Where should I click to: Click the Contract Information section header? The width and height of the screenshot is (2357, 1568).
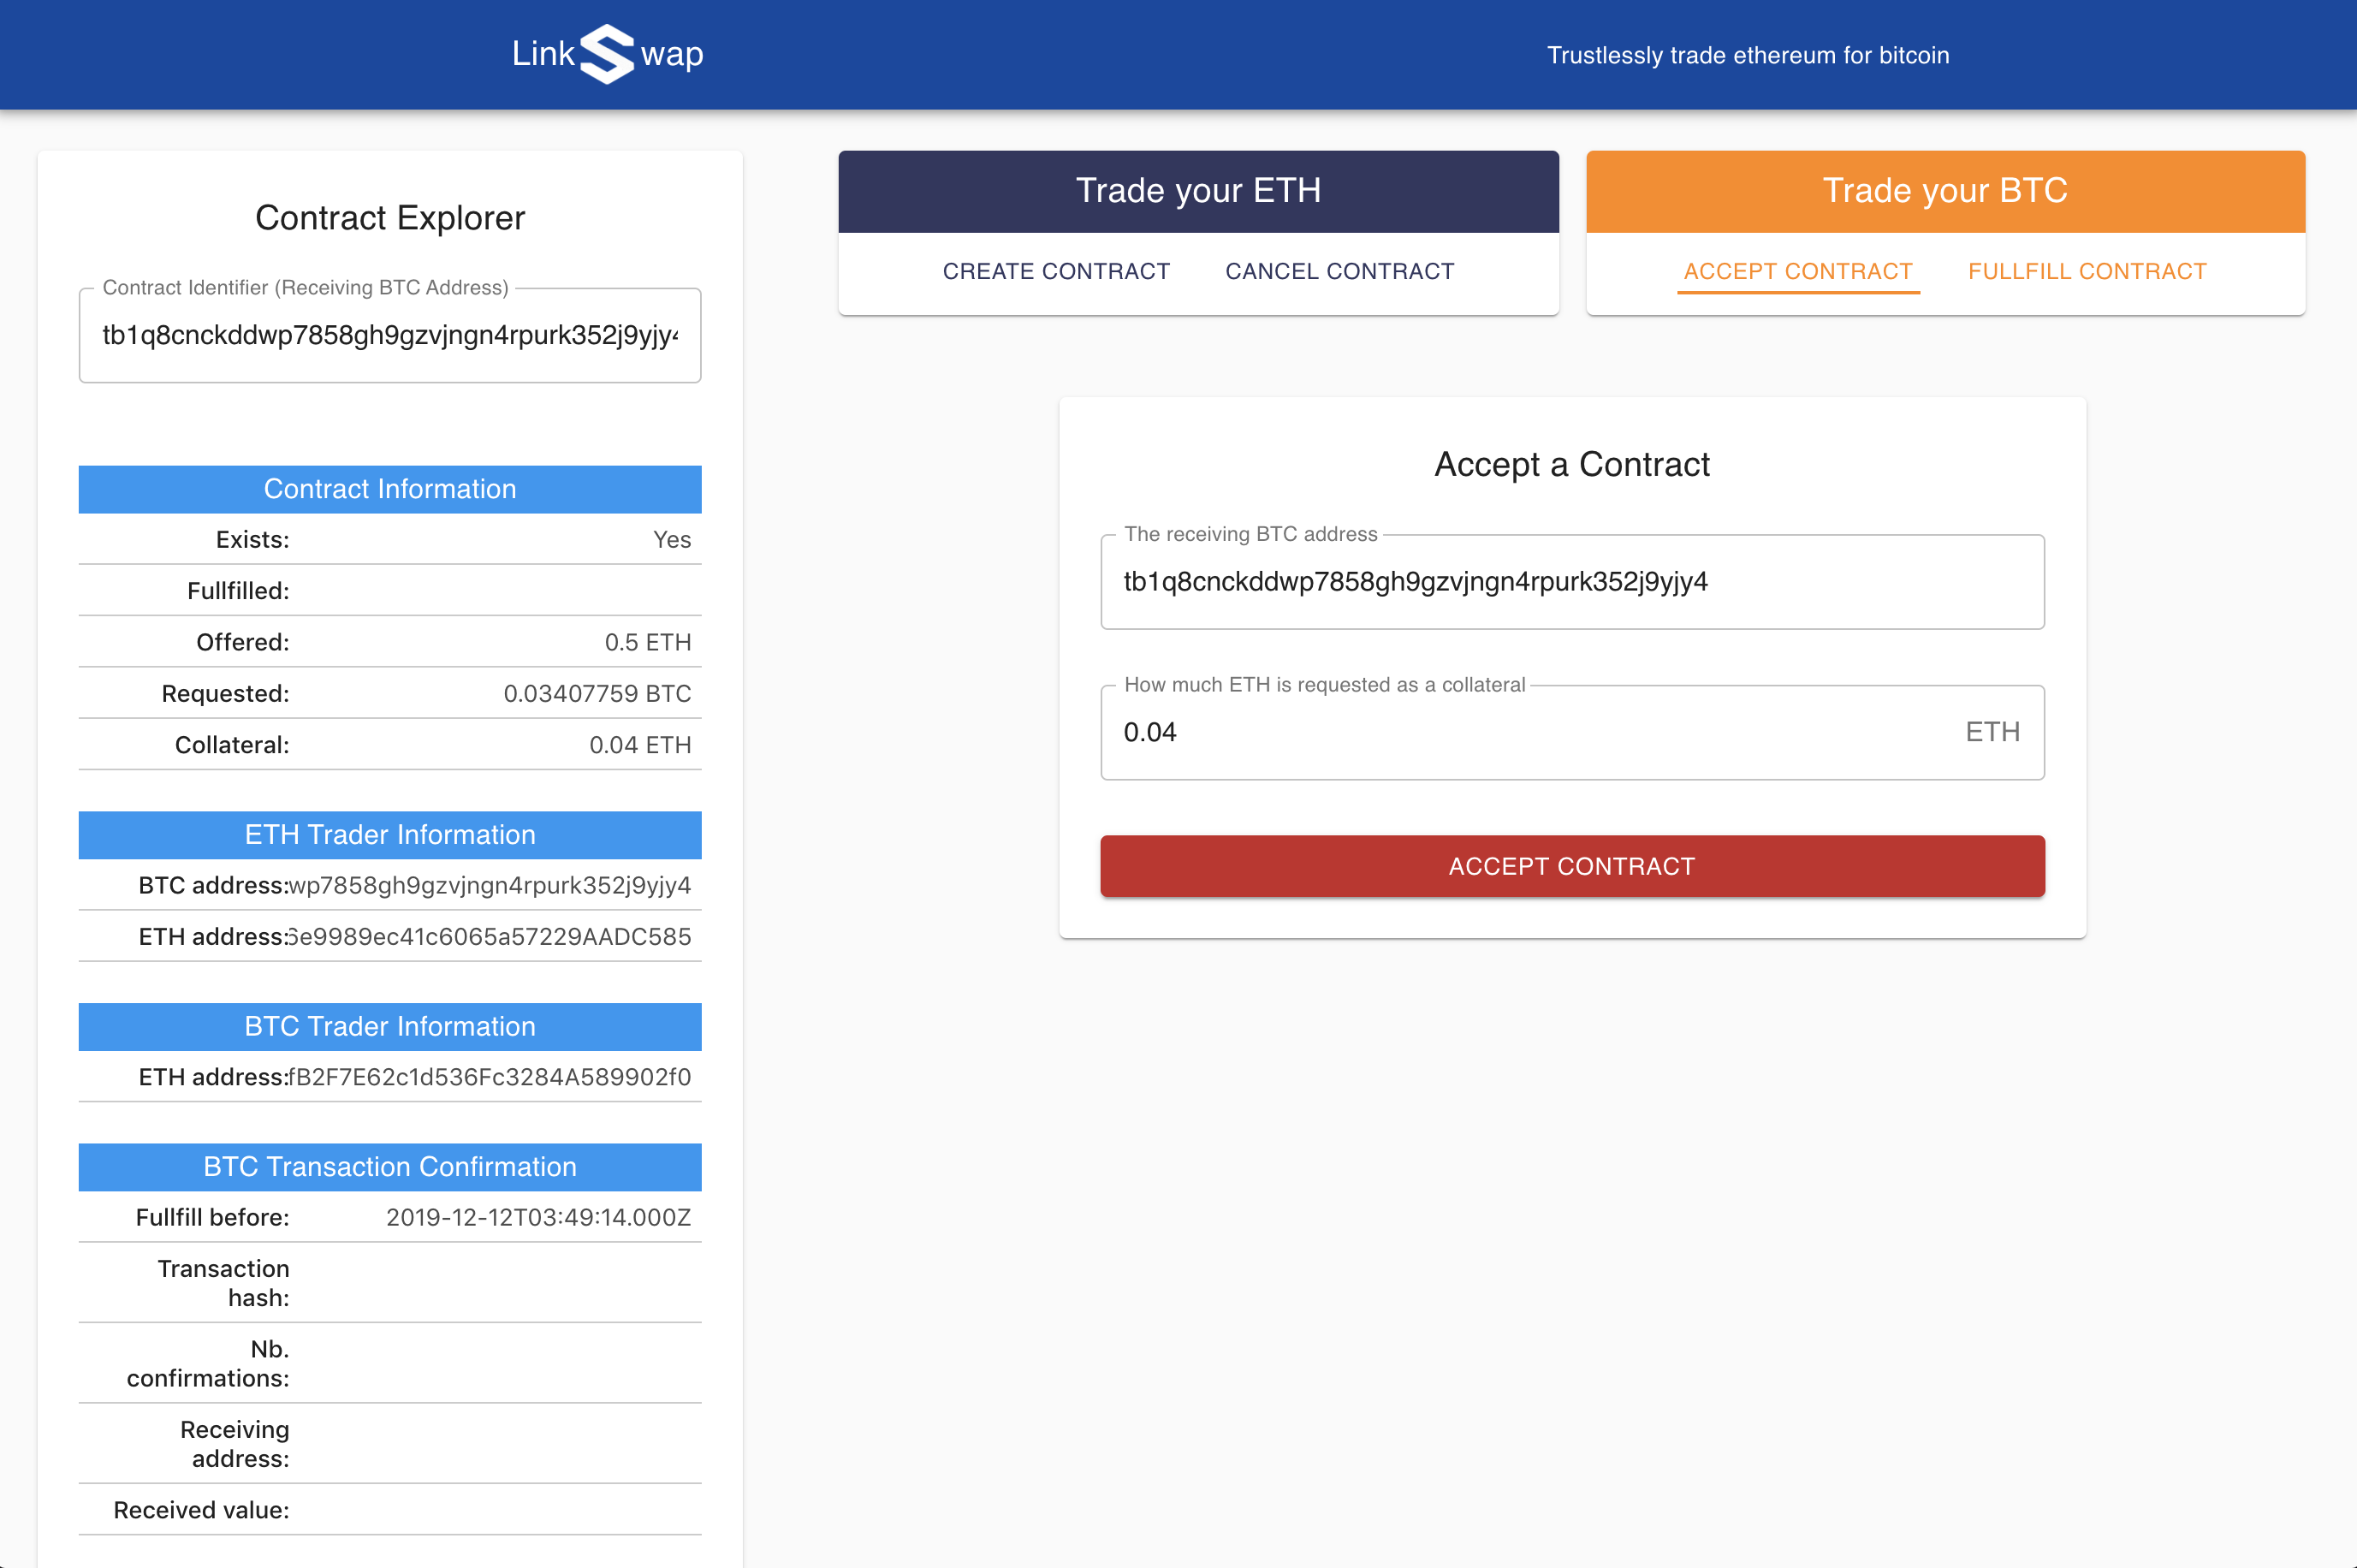(389, 489)
